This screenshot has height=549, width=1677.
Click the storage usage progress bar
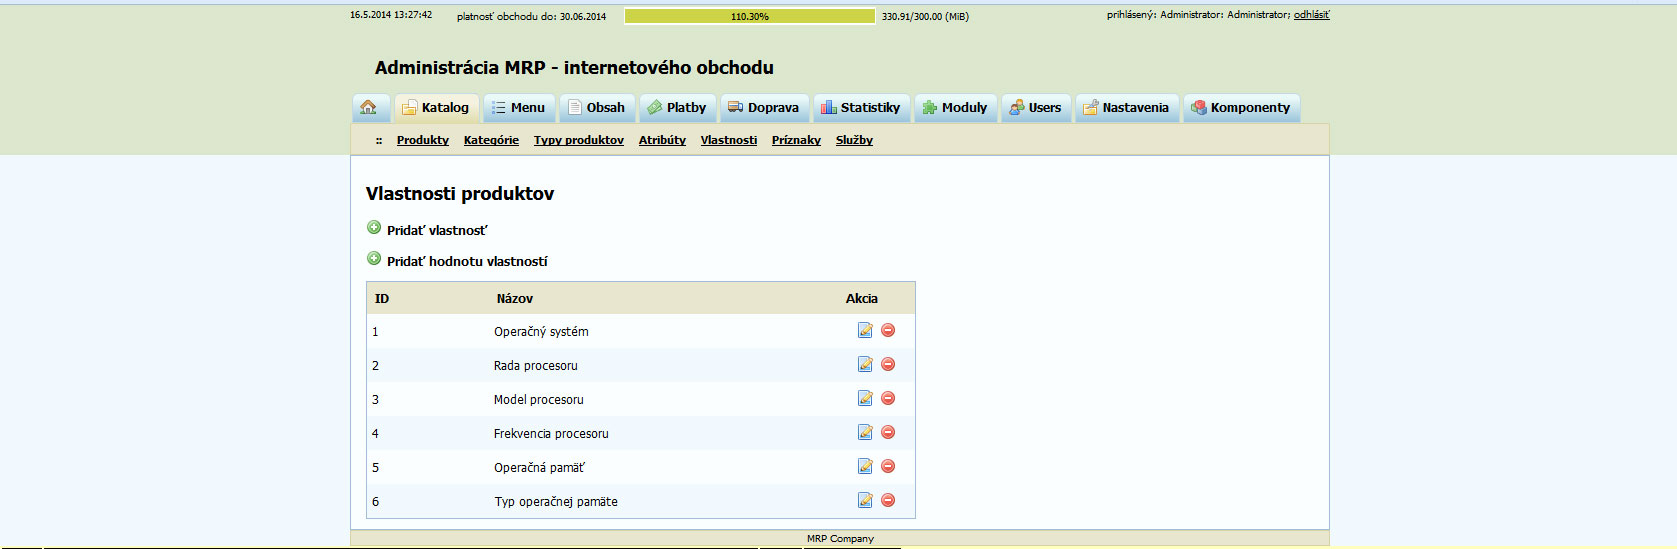(x=749, y=16)
